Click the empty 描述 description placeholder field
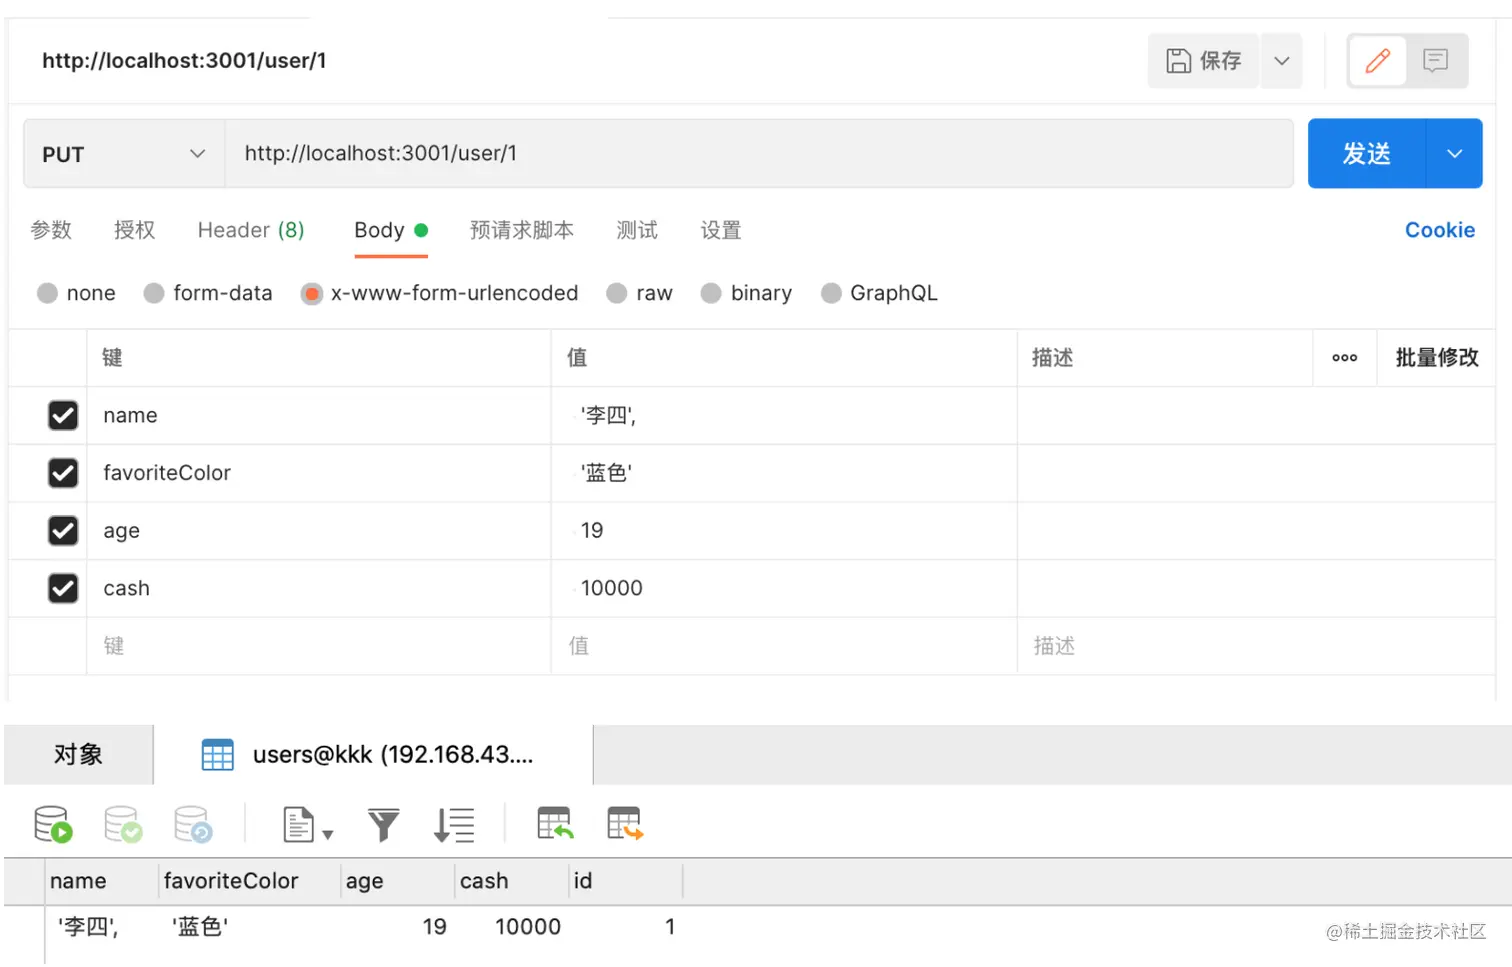This screenshot has height=967, width=1512. (x=1256, y=646)
